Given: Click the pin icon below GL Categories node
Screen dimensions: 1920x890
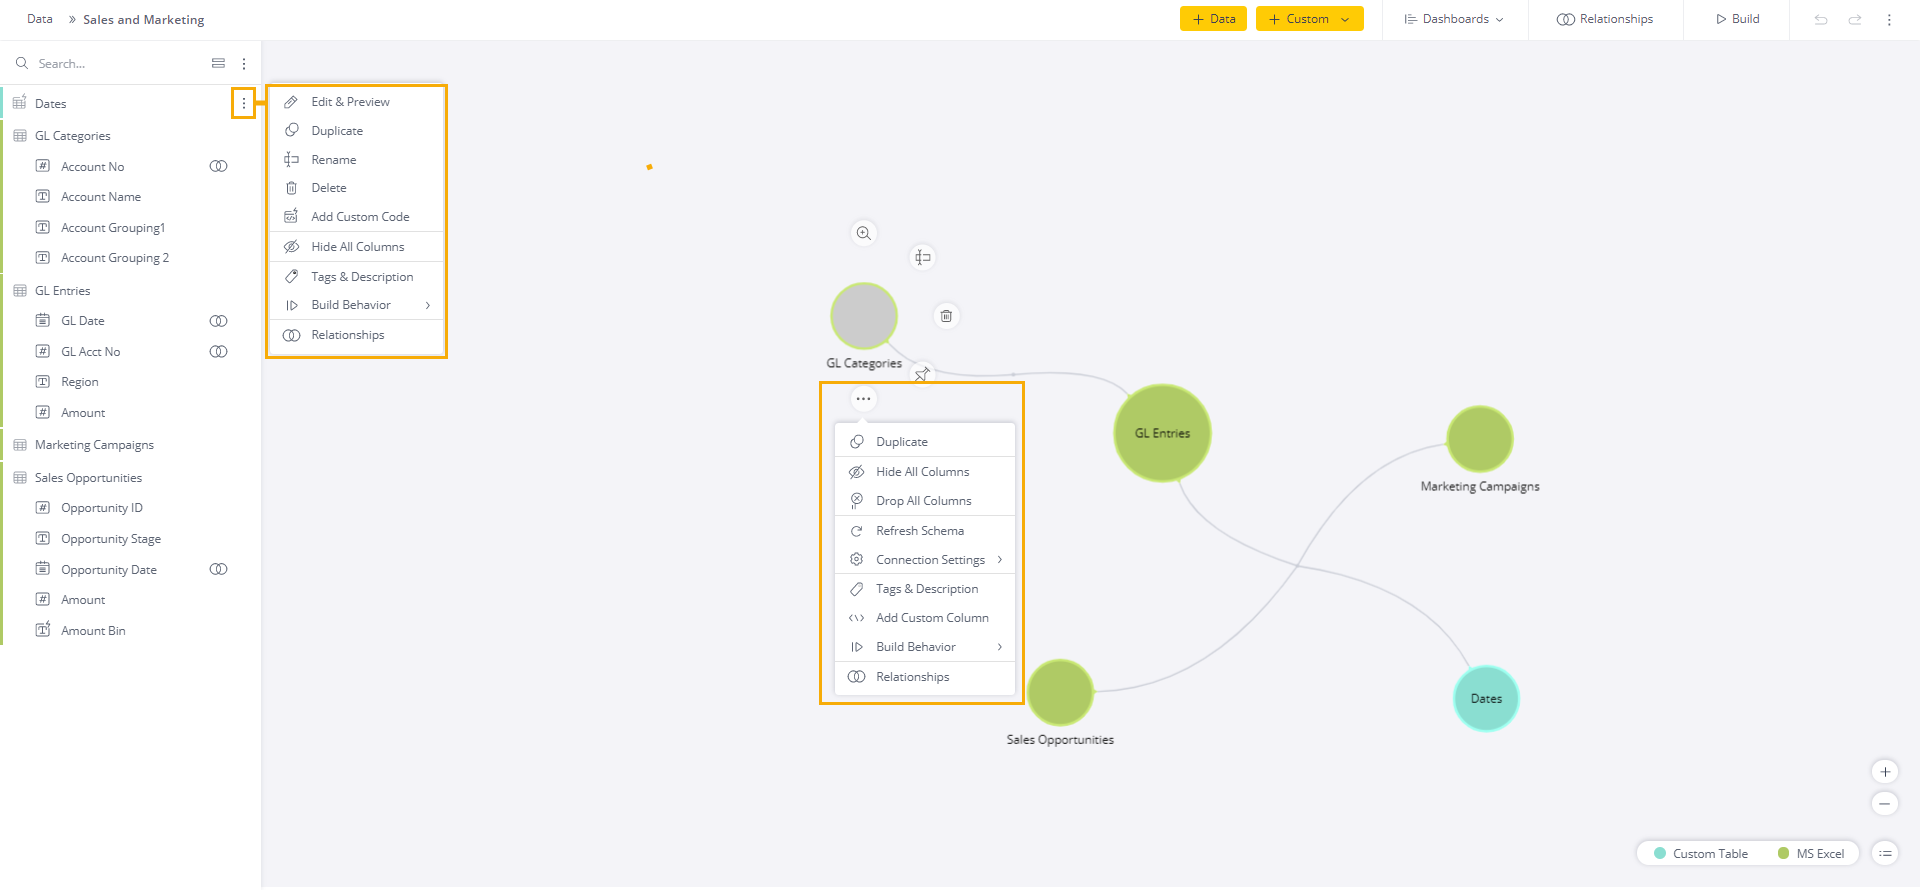Looking at the screenshot, I should pos(922,374).
